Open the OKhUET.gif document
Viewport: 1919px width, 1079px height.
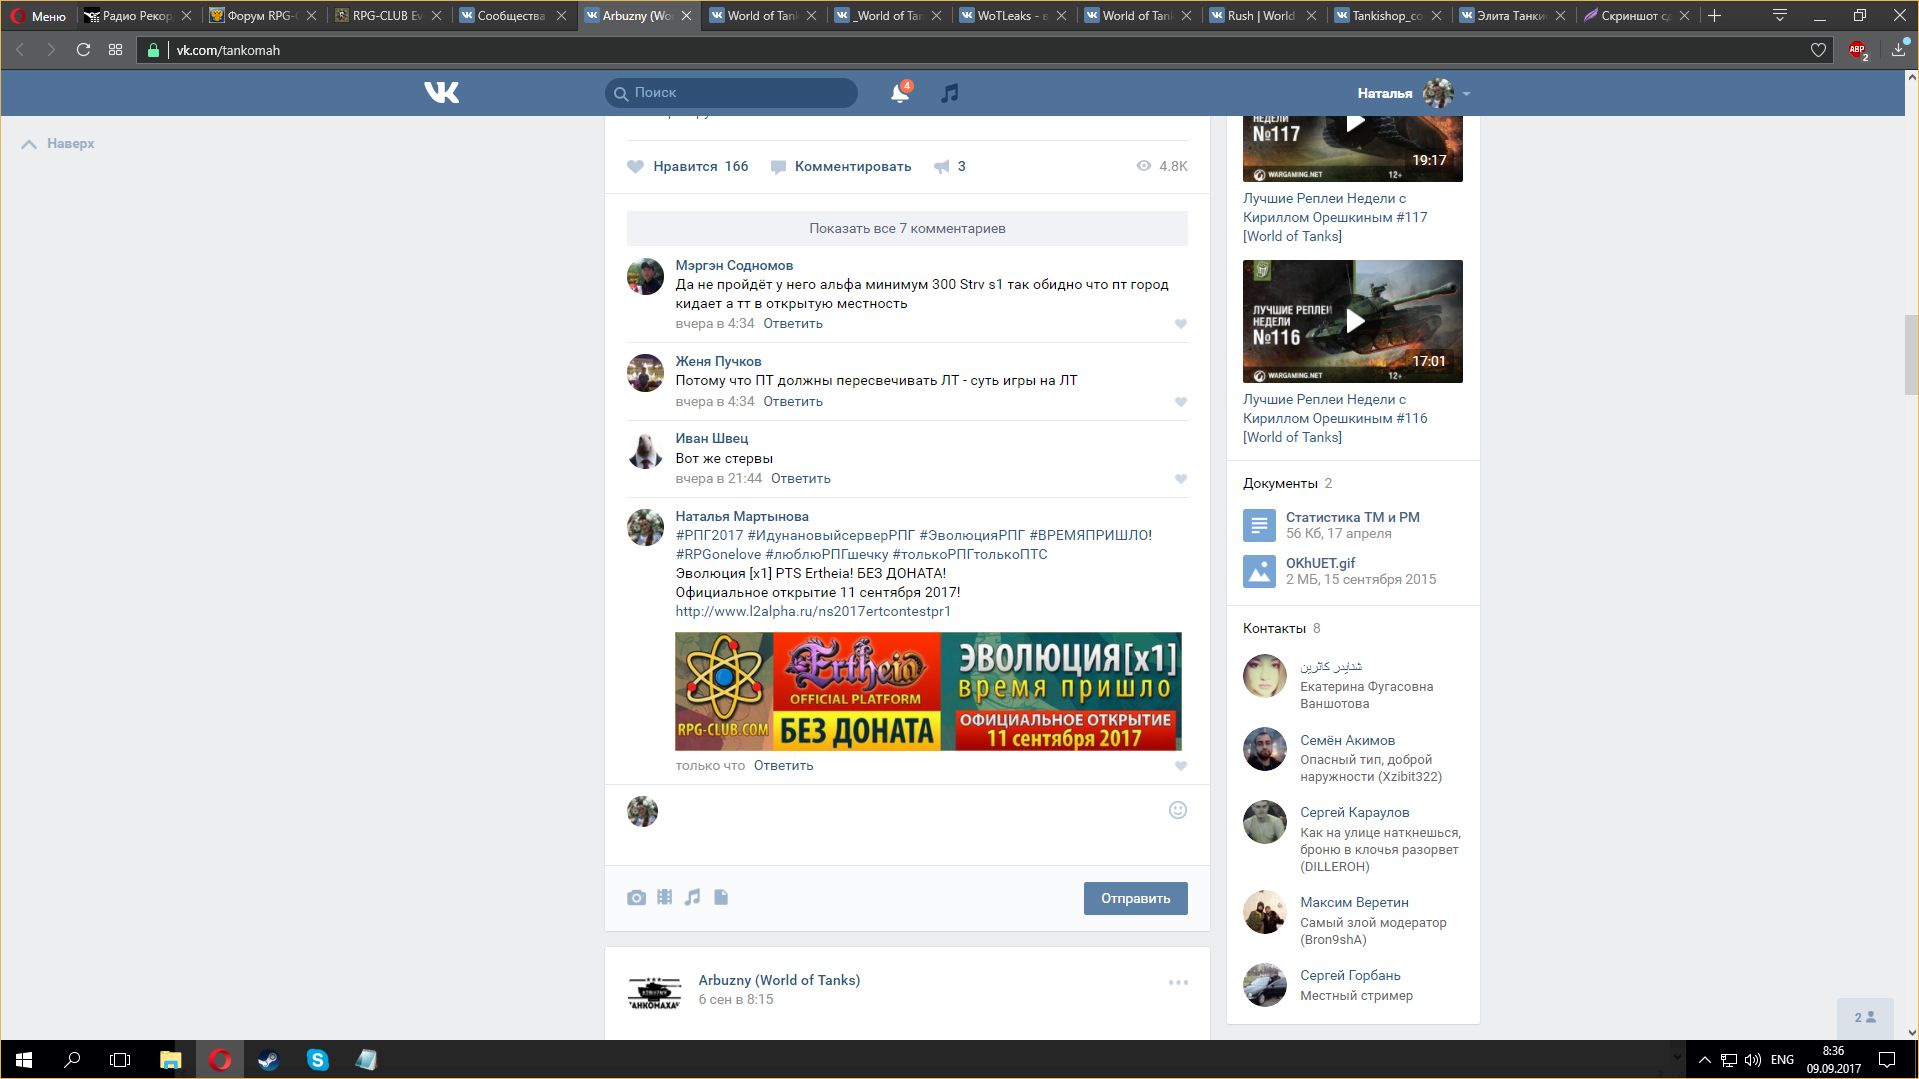click(1320, 563)
